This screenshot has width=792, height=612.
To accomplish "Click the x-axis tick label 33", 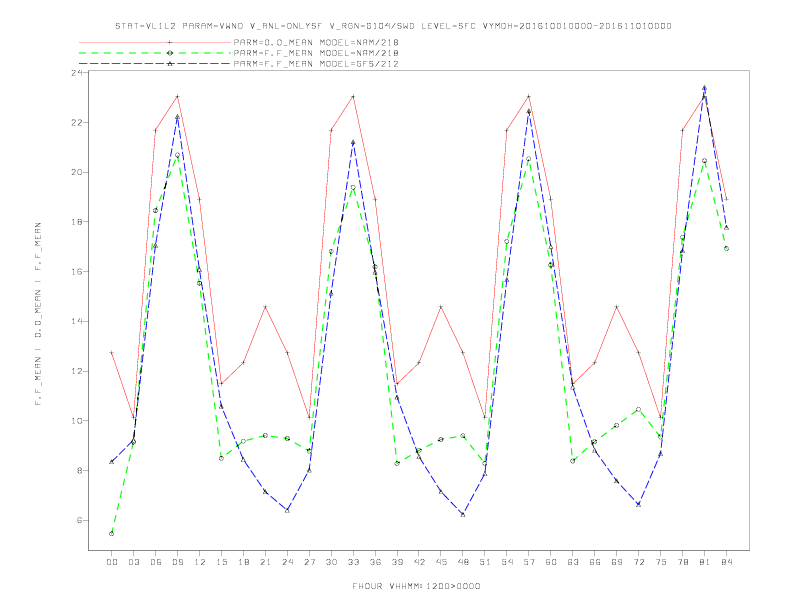I will [353, 562].
